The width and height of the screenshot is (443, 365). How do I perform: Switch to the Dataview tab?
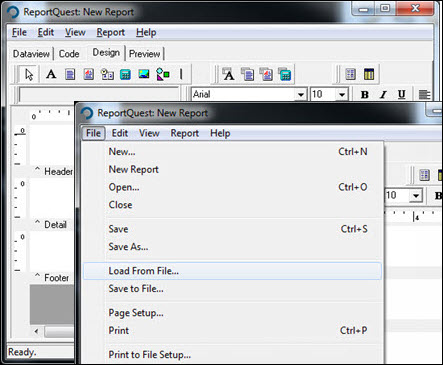[31, 54]
